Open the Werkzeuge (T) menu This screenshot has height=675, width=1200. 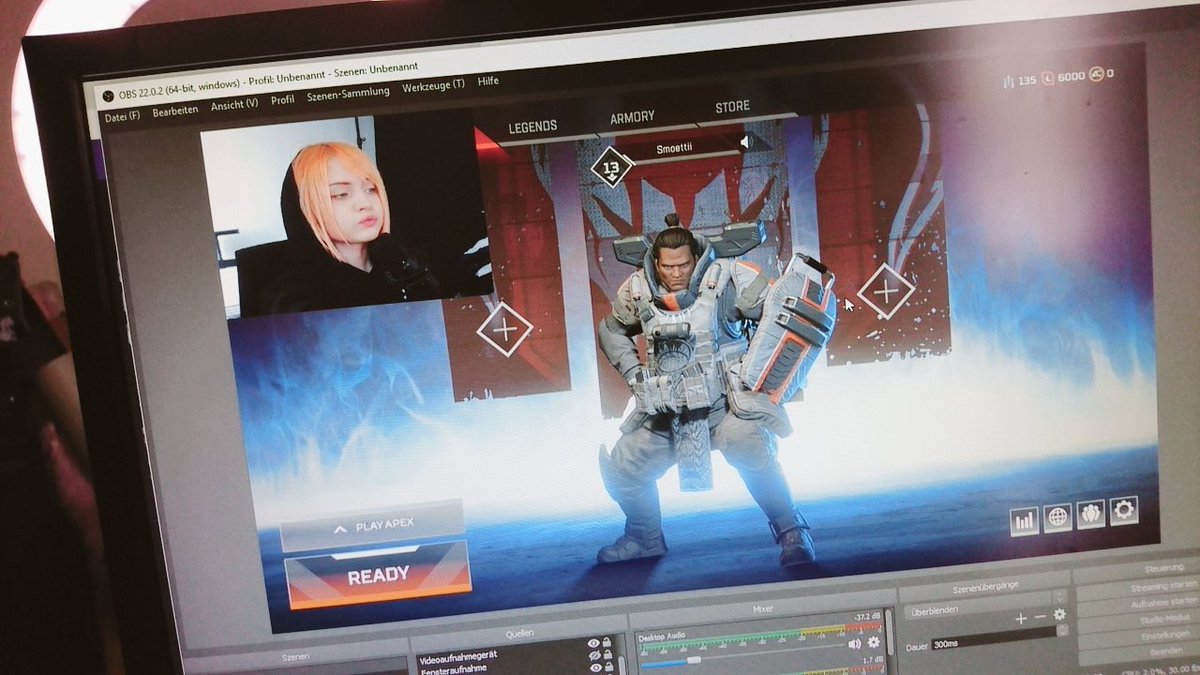(433, 86)
